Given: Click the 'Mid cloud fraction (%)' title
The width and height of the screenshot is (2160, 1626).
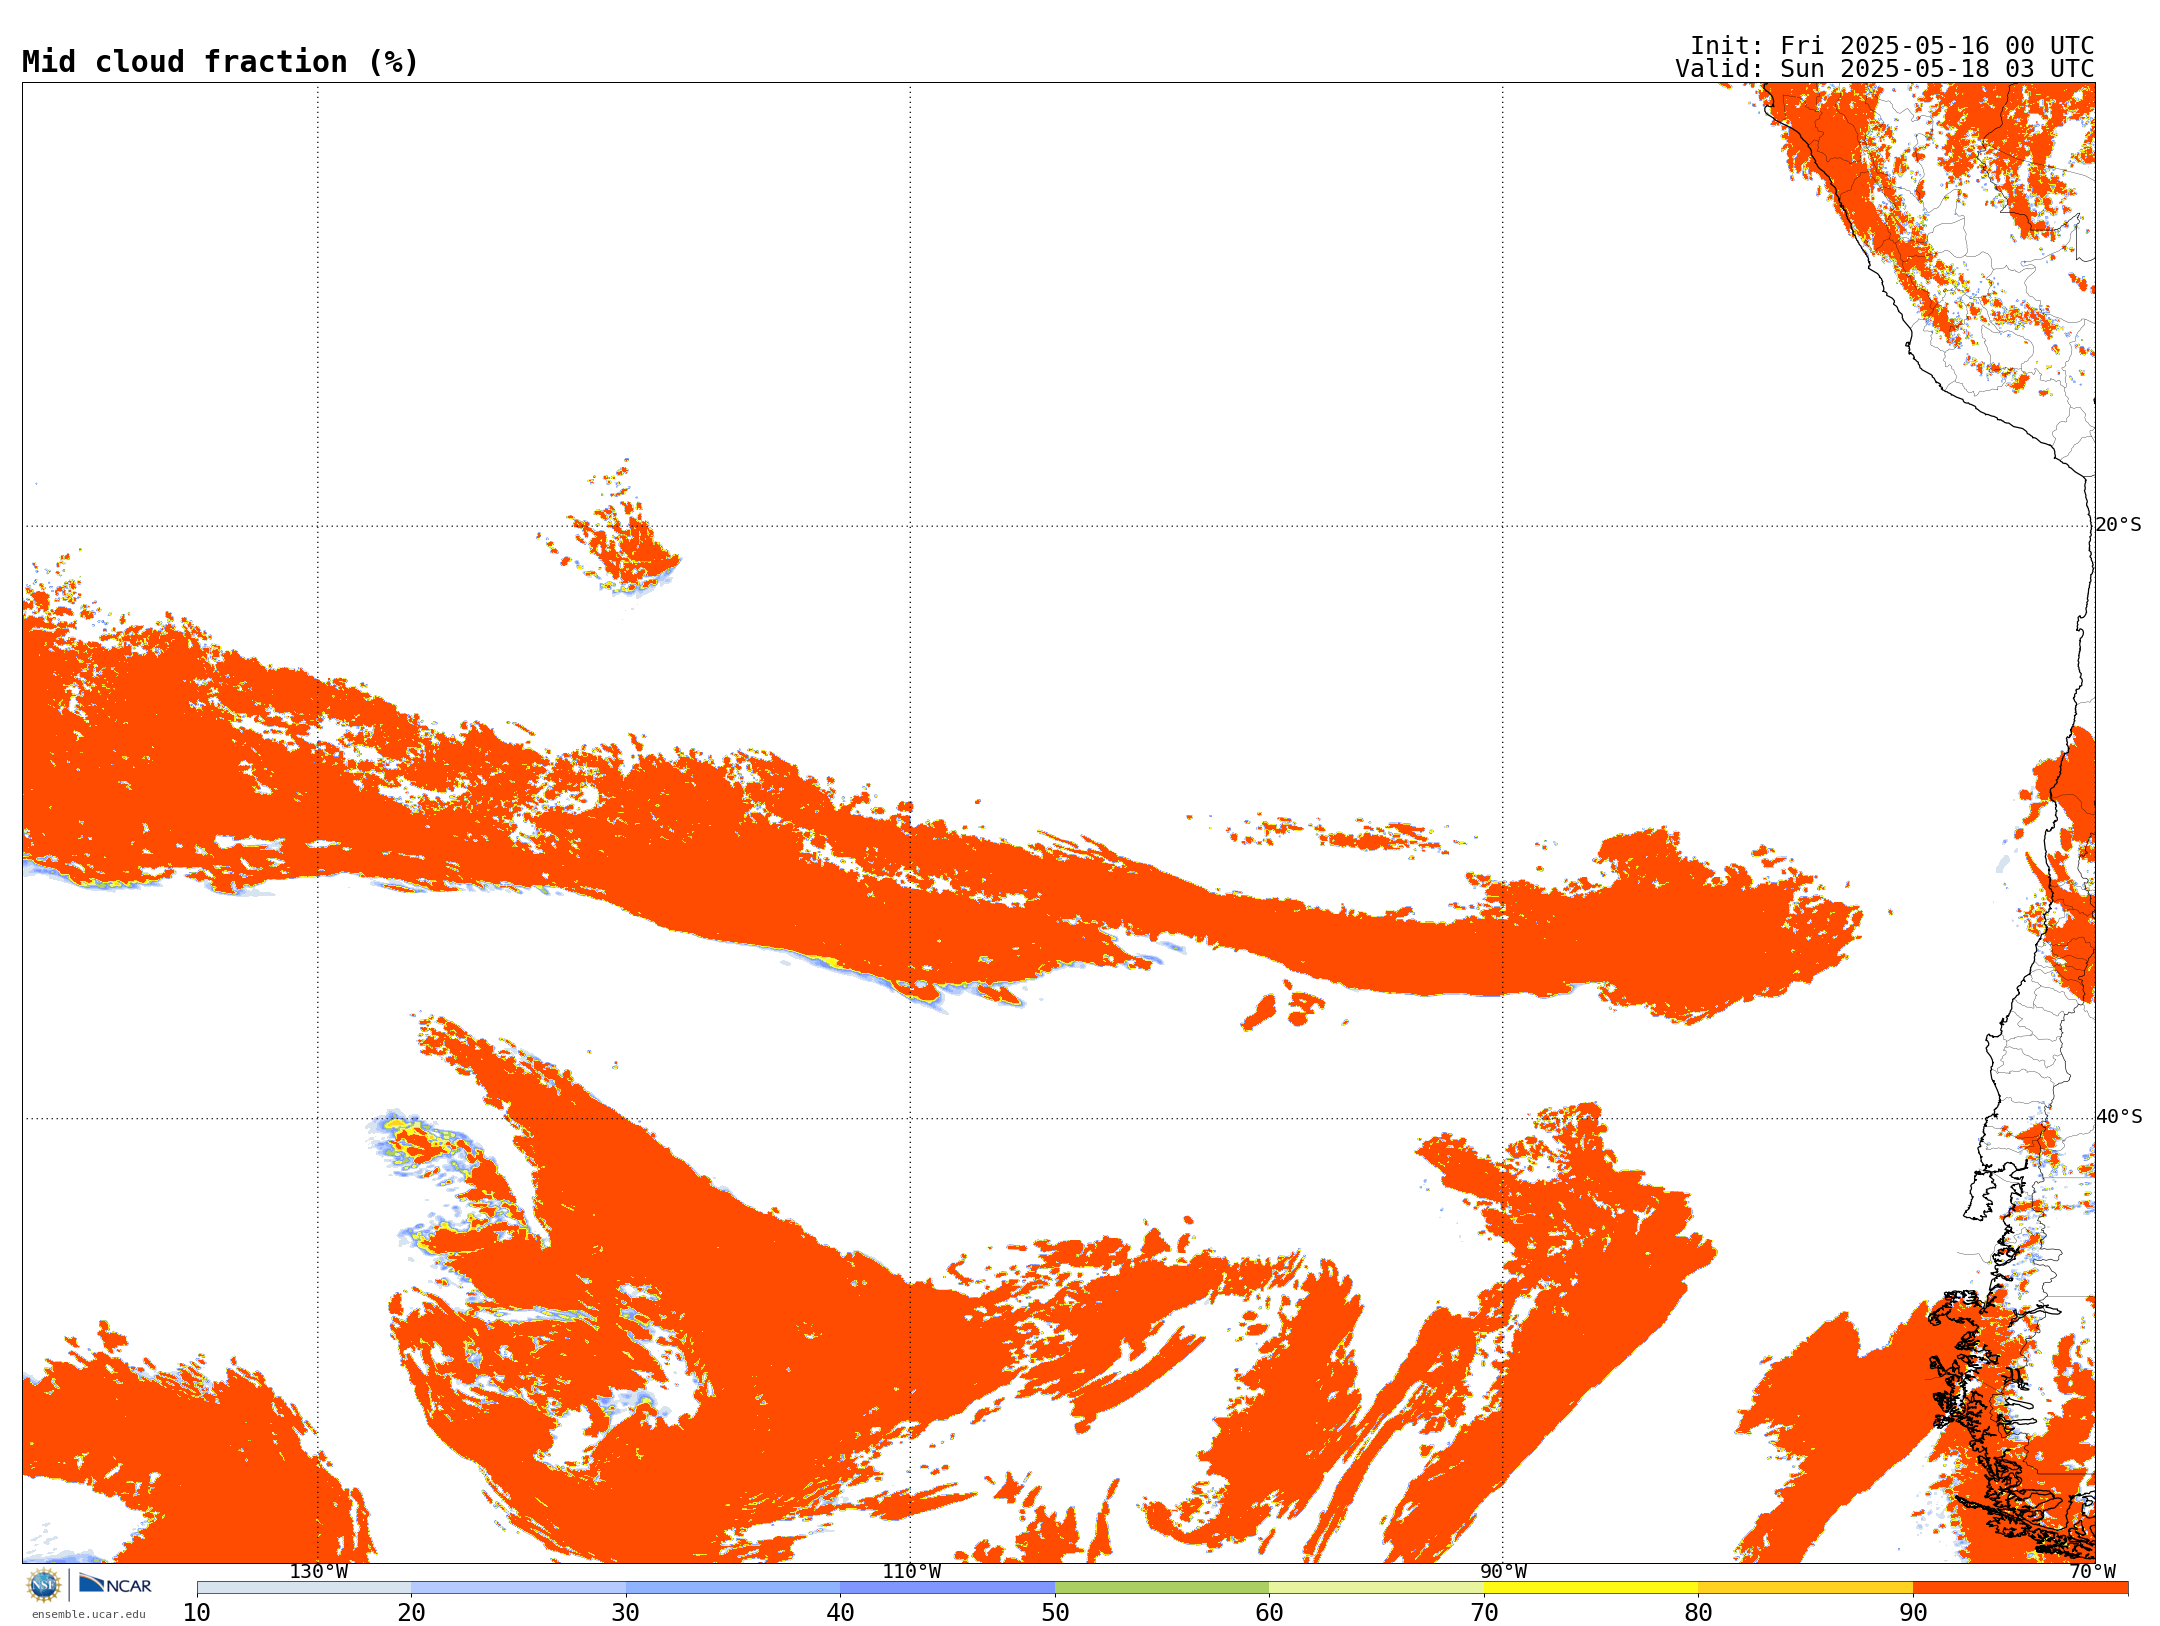Looking at the screenshot, I should [x=220, y=62].
